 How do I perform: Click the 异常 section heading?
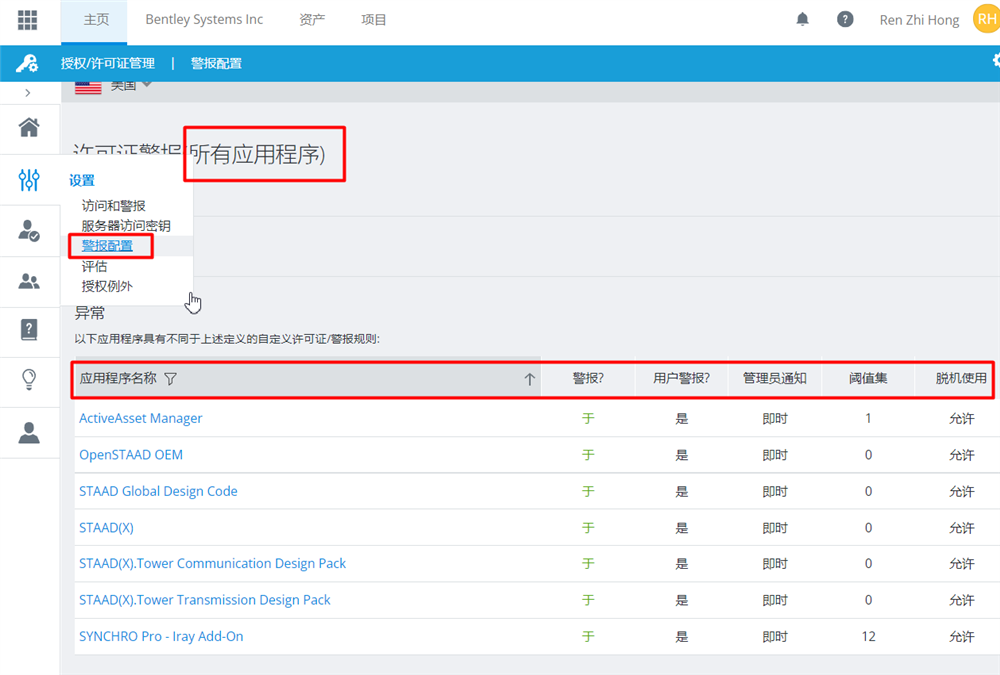click(x=89, y=313)
